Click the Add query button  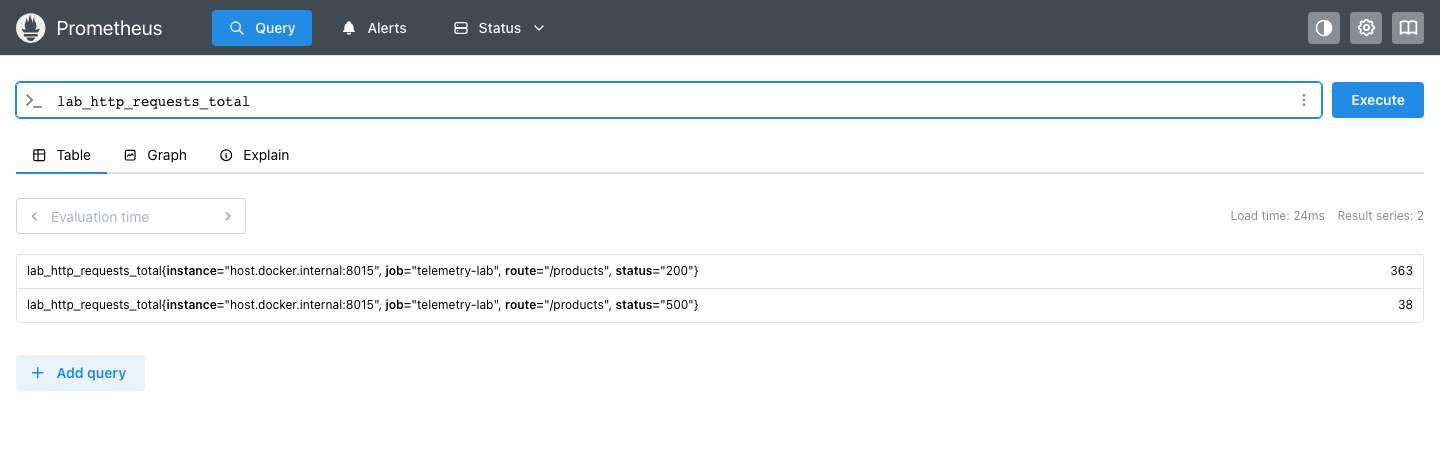tap(80, 373)
